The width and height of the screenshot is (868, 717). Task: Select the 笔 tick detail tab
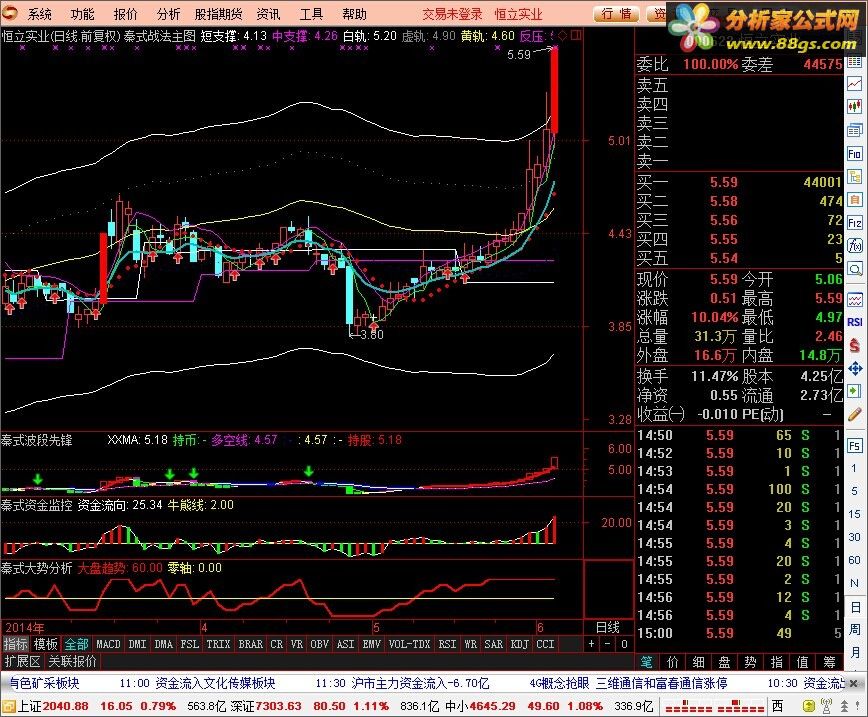coord(647,662)
